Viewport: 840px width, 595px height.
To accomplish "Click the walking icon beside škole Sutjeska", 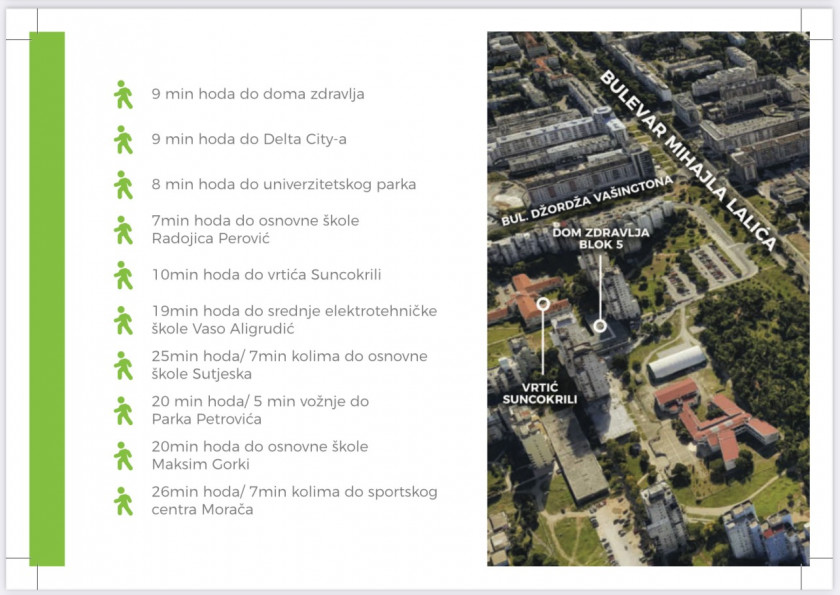I will coord(123,365).
